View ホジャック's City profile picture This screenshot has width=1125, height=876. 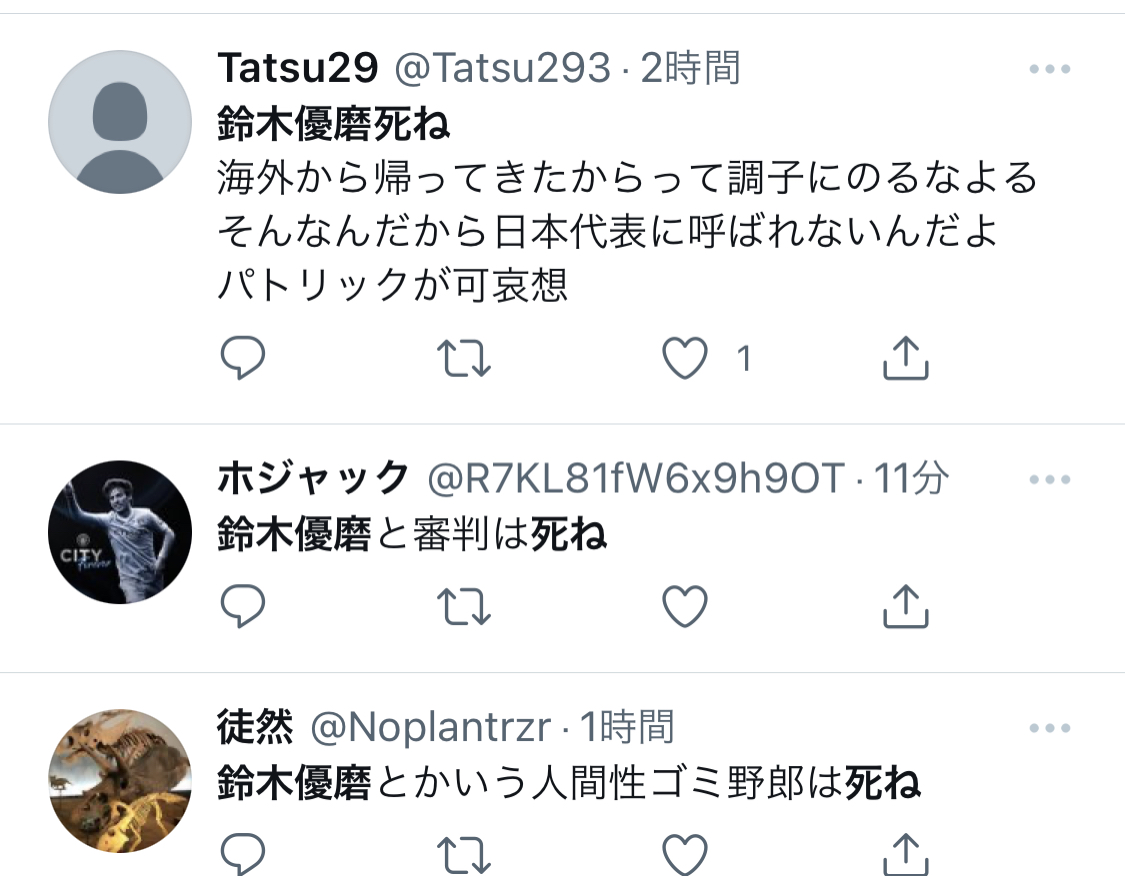coord(120,532)
